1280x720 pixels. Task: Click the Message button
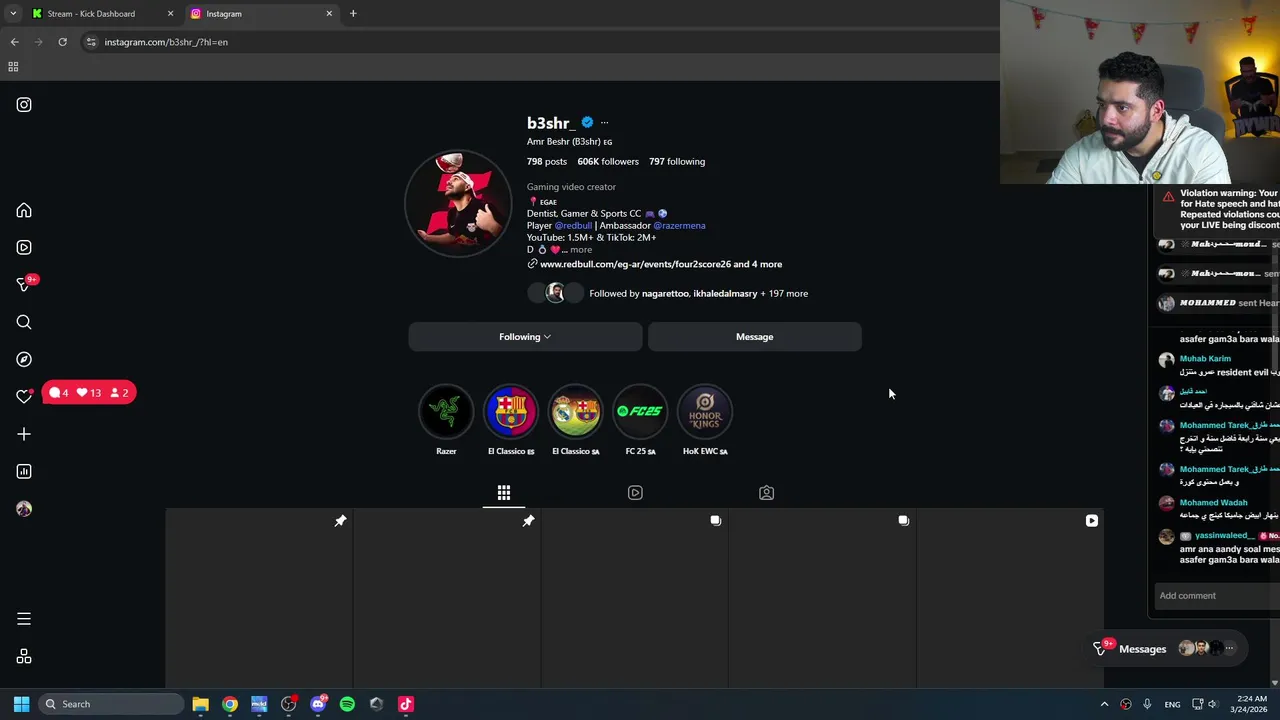tap(755, 337)
